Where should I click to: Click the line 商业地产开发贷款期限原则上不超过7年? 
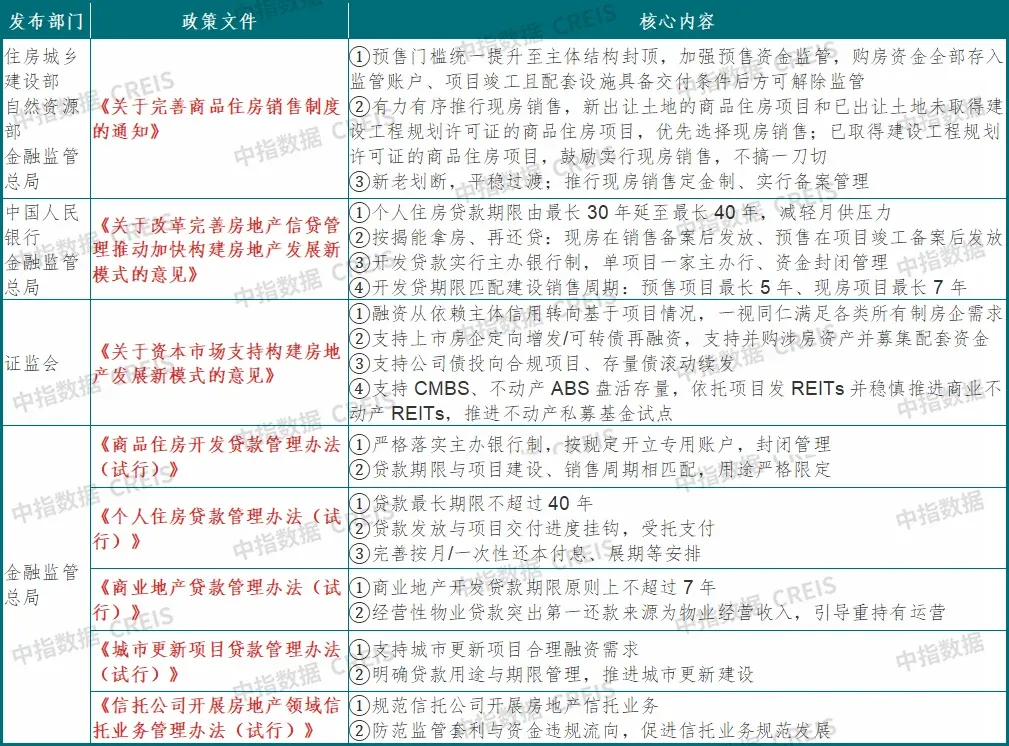click(533, 587)
